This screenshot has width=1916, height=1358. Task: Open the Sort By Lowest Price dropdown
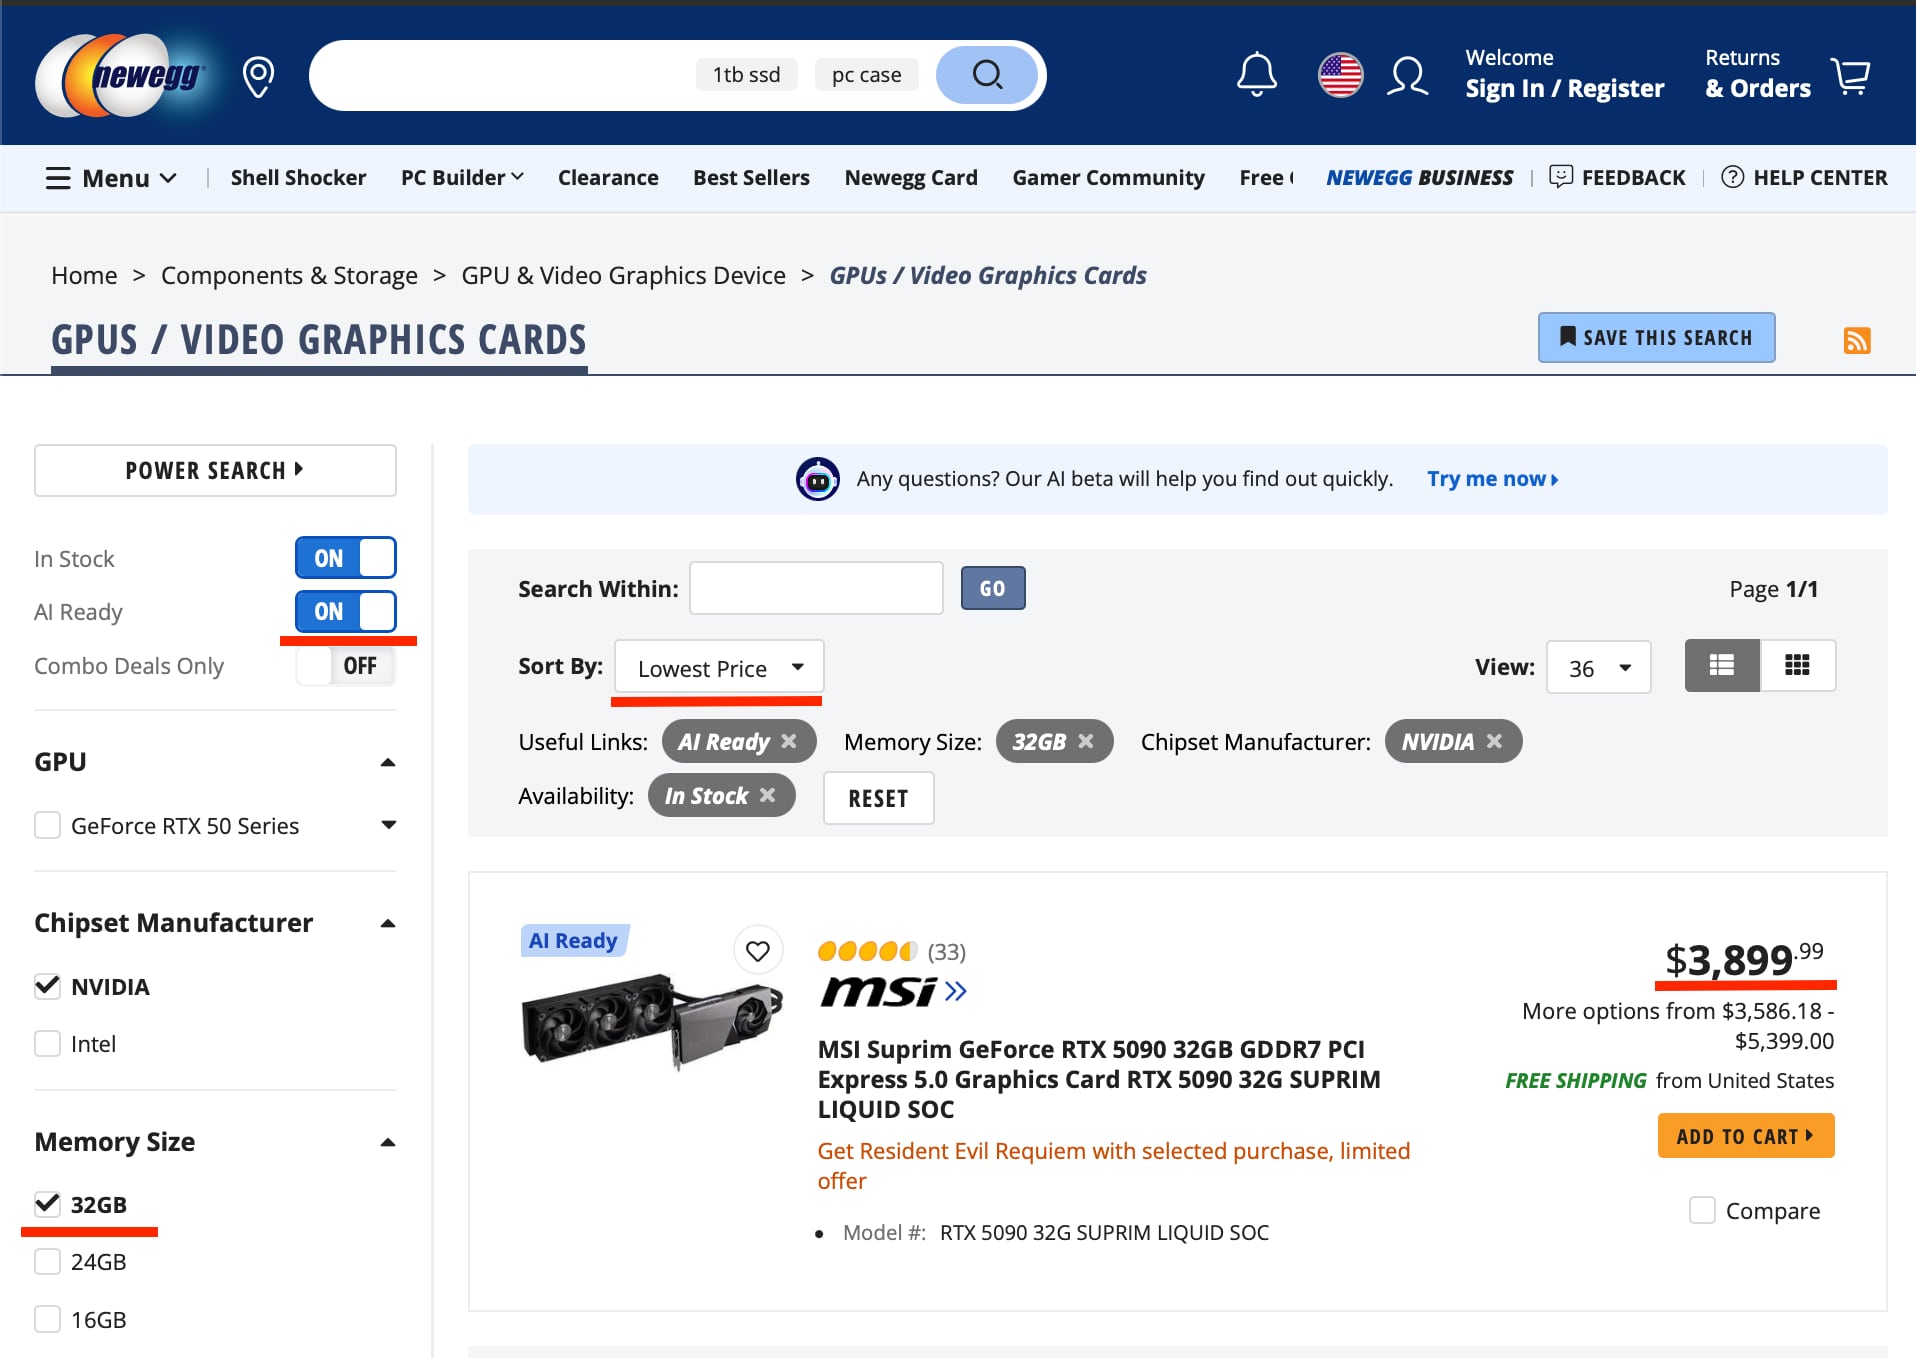tap(719, 667)
